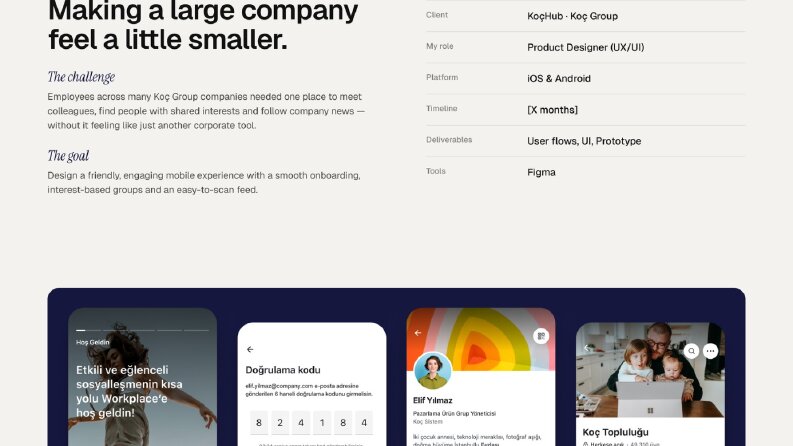Click the story progress bar above Hoş Geldin
The height and width of the screenshot is (446, 793).
pyautogui.click(x=142, y=330)
